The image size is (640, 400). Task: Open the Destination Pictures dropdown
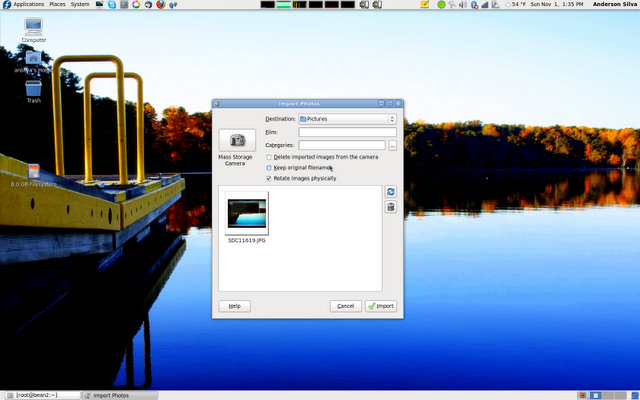coord(347,119)
